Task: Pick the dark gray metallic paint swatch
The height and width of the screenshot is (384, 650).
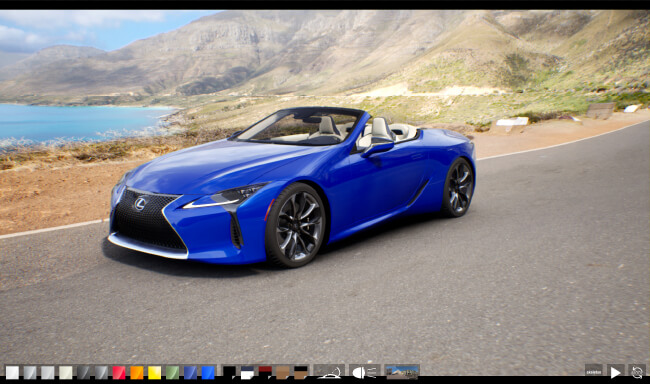Action: (83, 372)
